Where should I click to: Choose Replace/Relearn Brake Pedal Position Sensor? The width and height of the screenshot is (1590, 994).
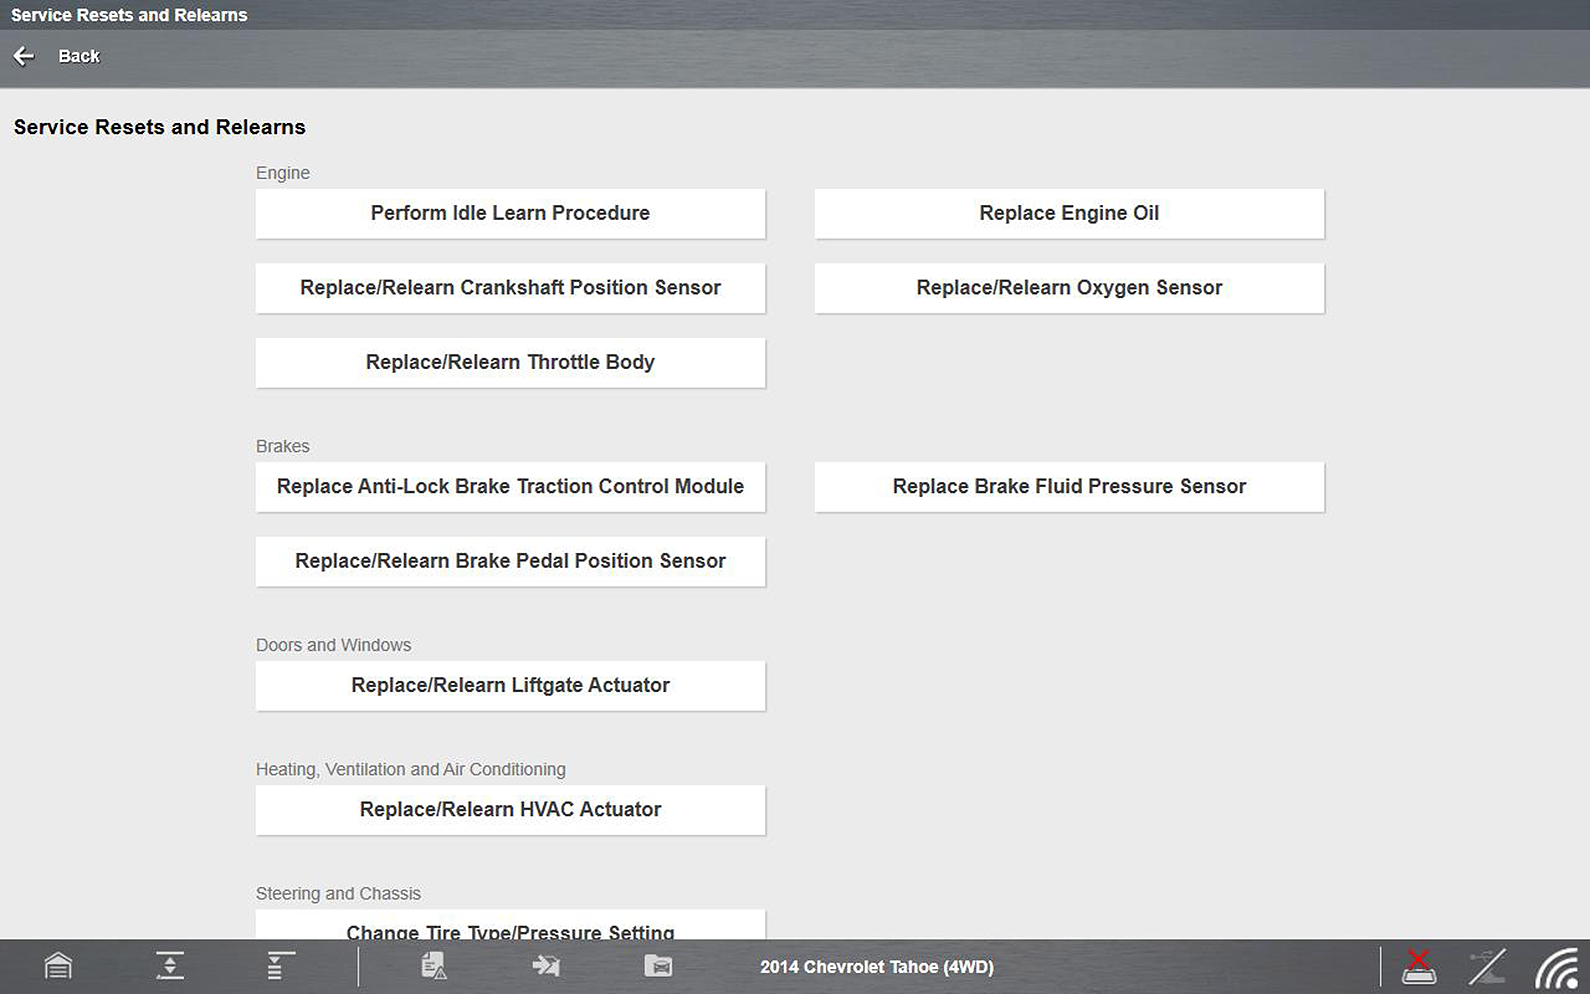click(x=510, y=561)
